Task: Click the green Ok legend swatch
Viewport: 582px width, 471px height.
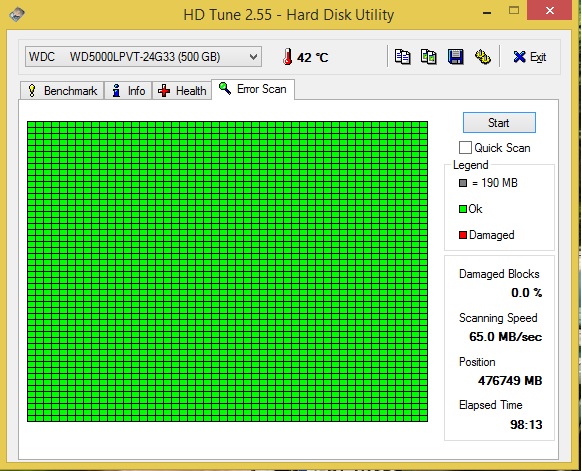Action: click(x=462, y=209)
